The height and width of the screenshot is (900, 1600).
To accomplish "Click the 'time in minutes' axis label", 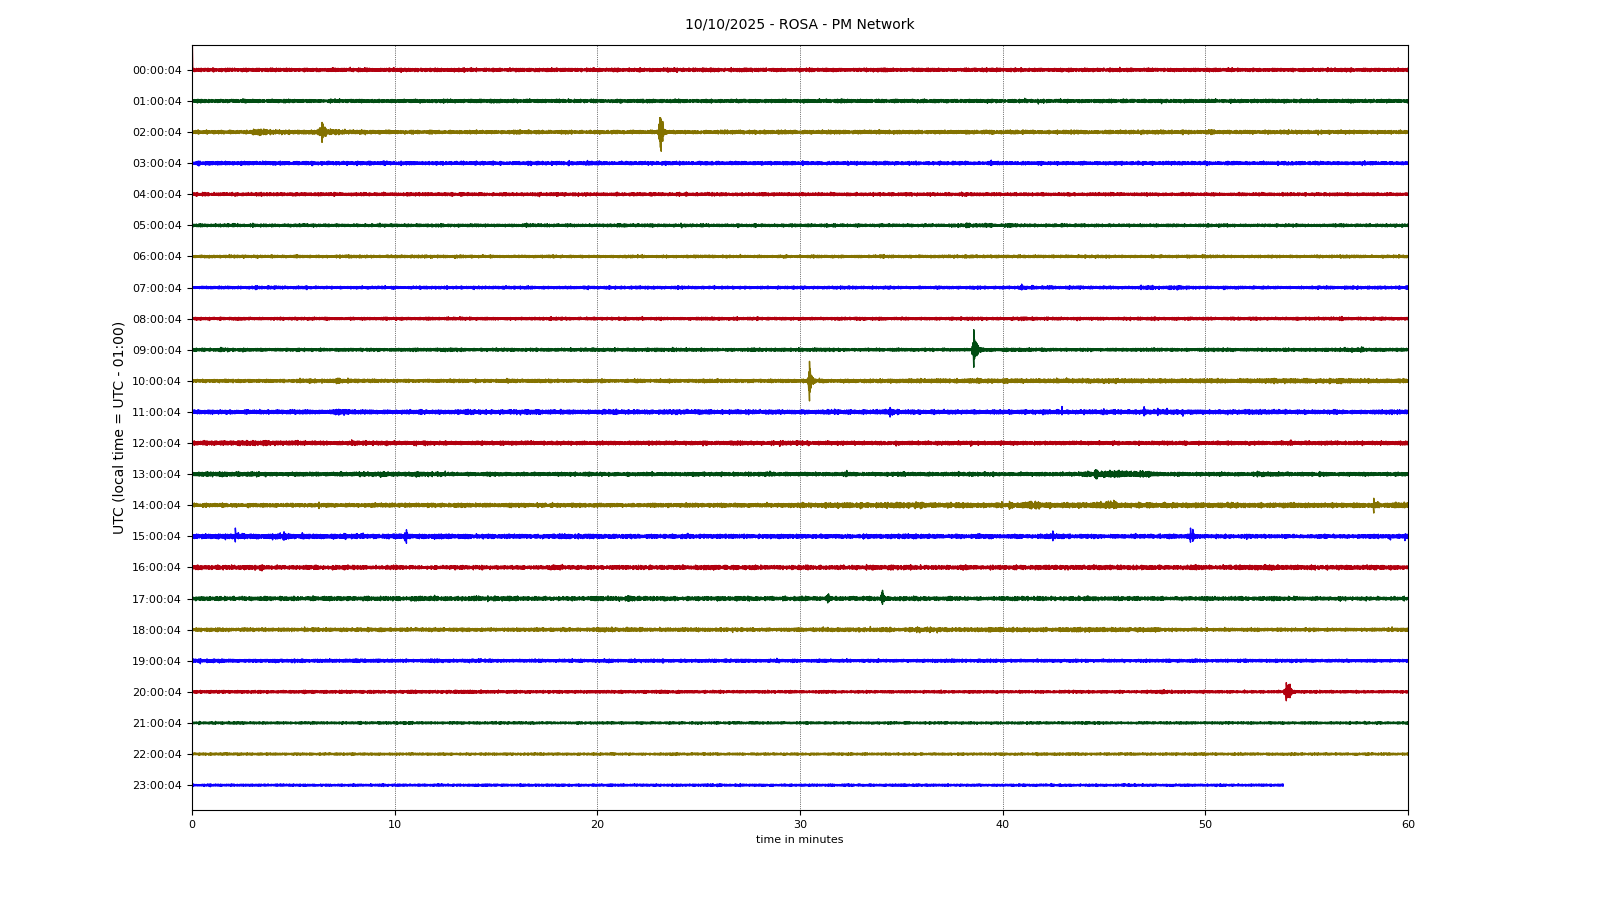I will [x=799, y=840].
